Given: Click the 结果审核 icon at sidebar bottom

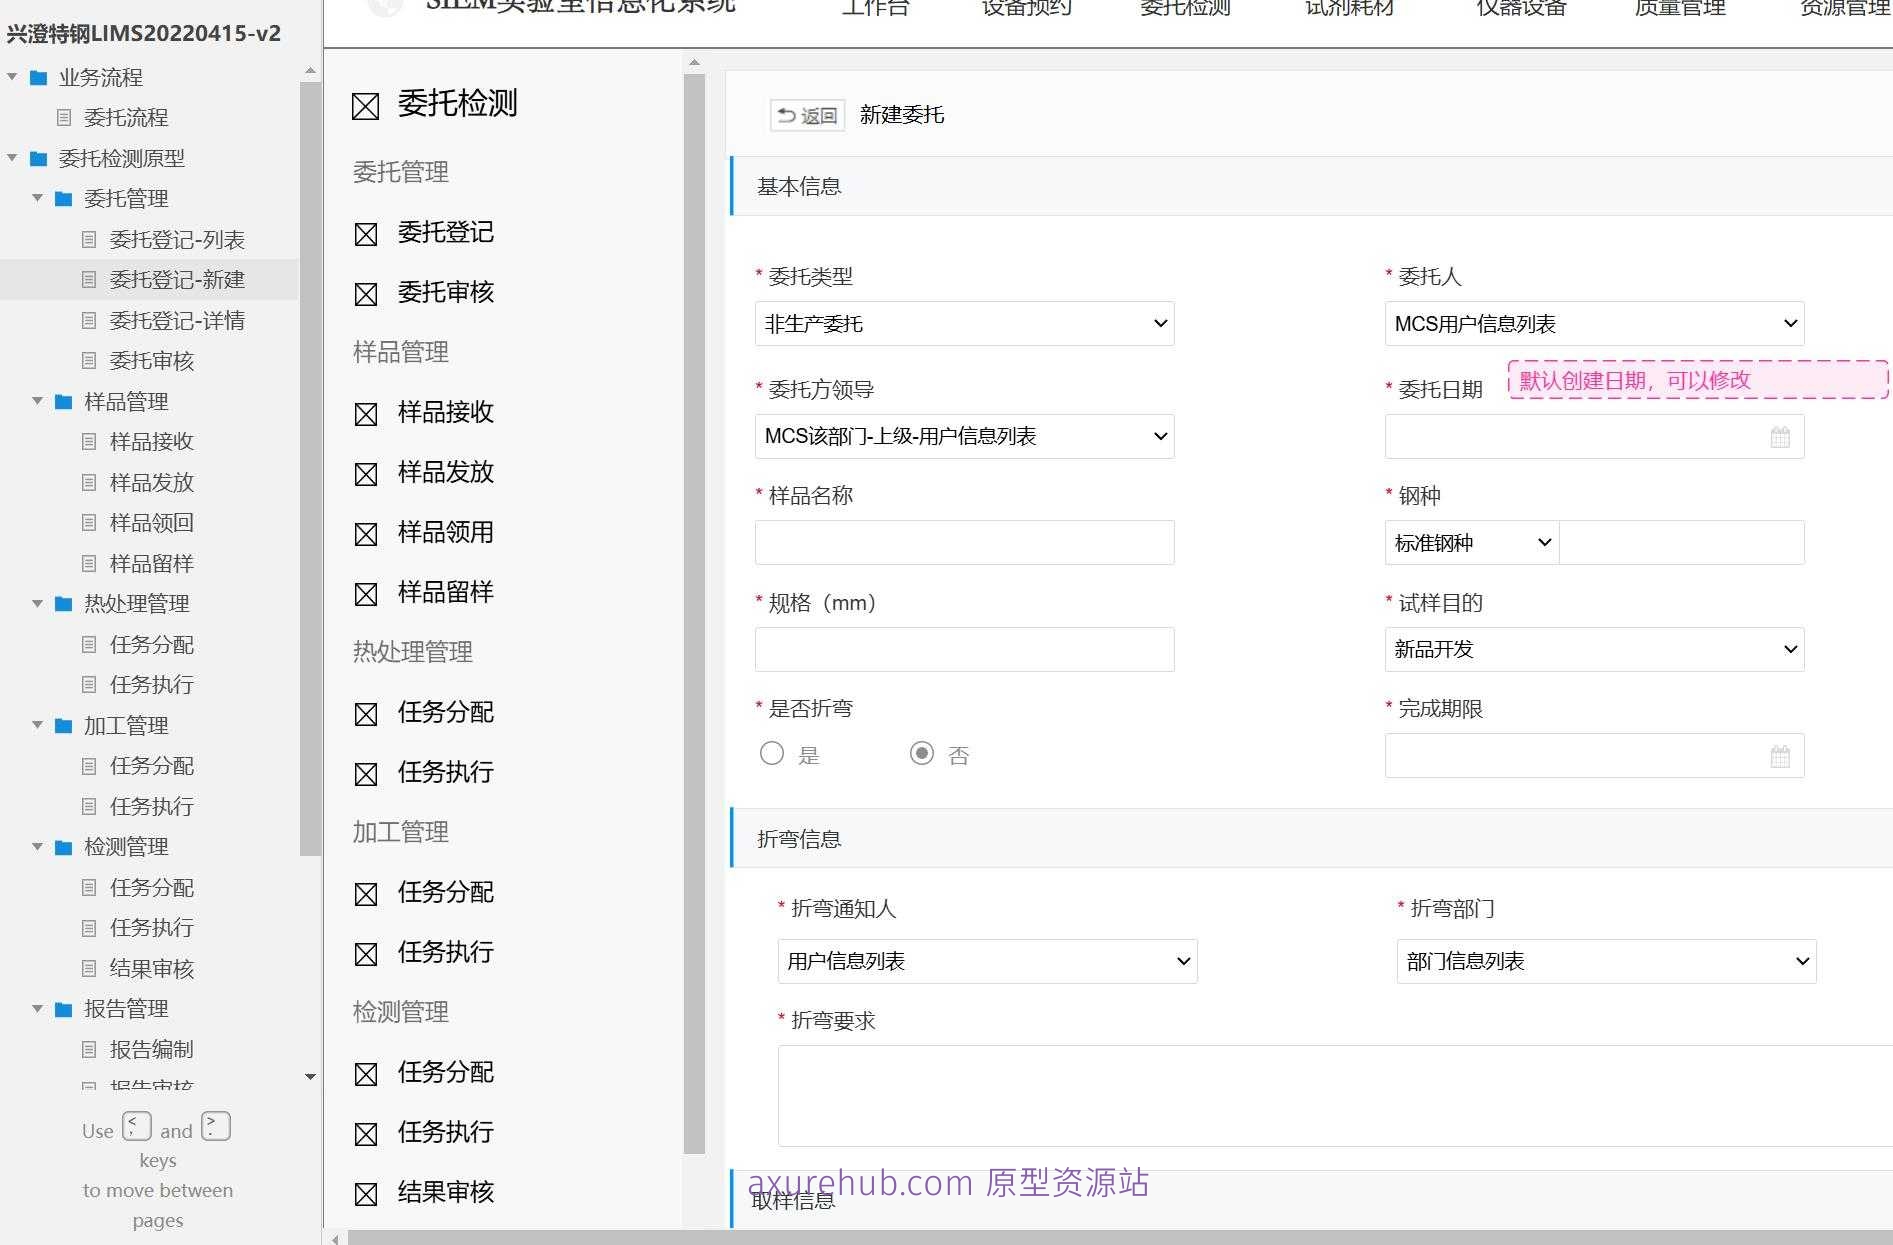Looking at the screenshot, I should 365,1193.
